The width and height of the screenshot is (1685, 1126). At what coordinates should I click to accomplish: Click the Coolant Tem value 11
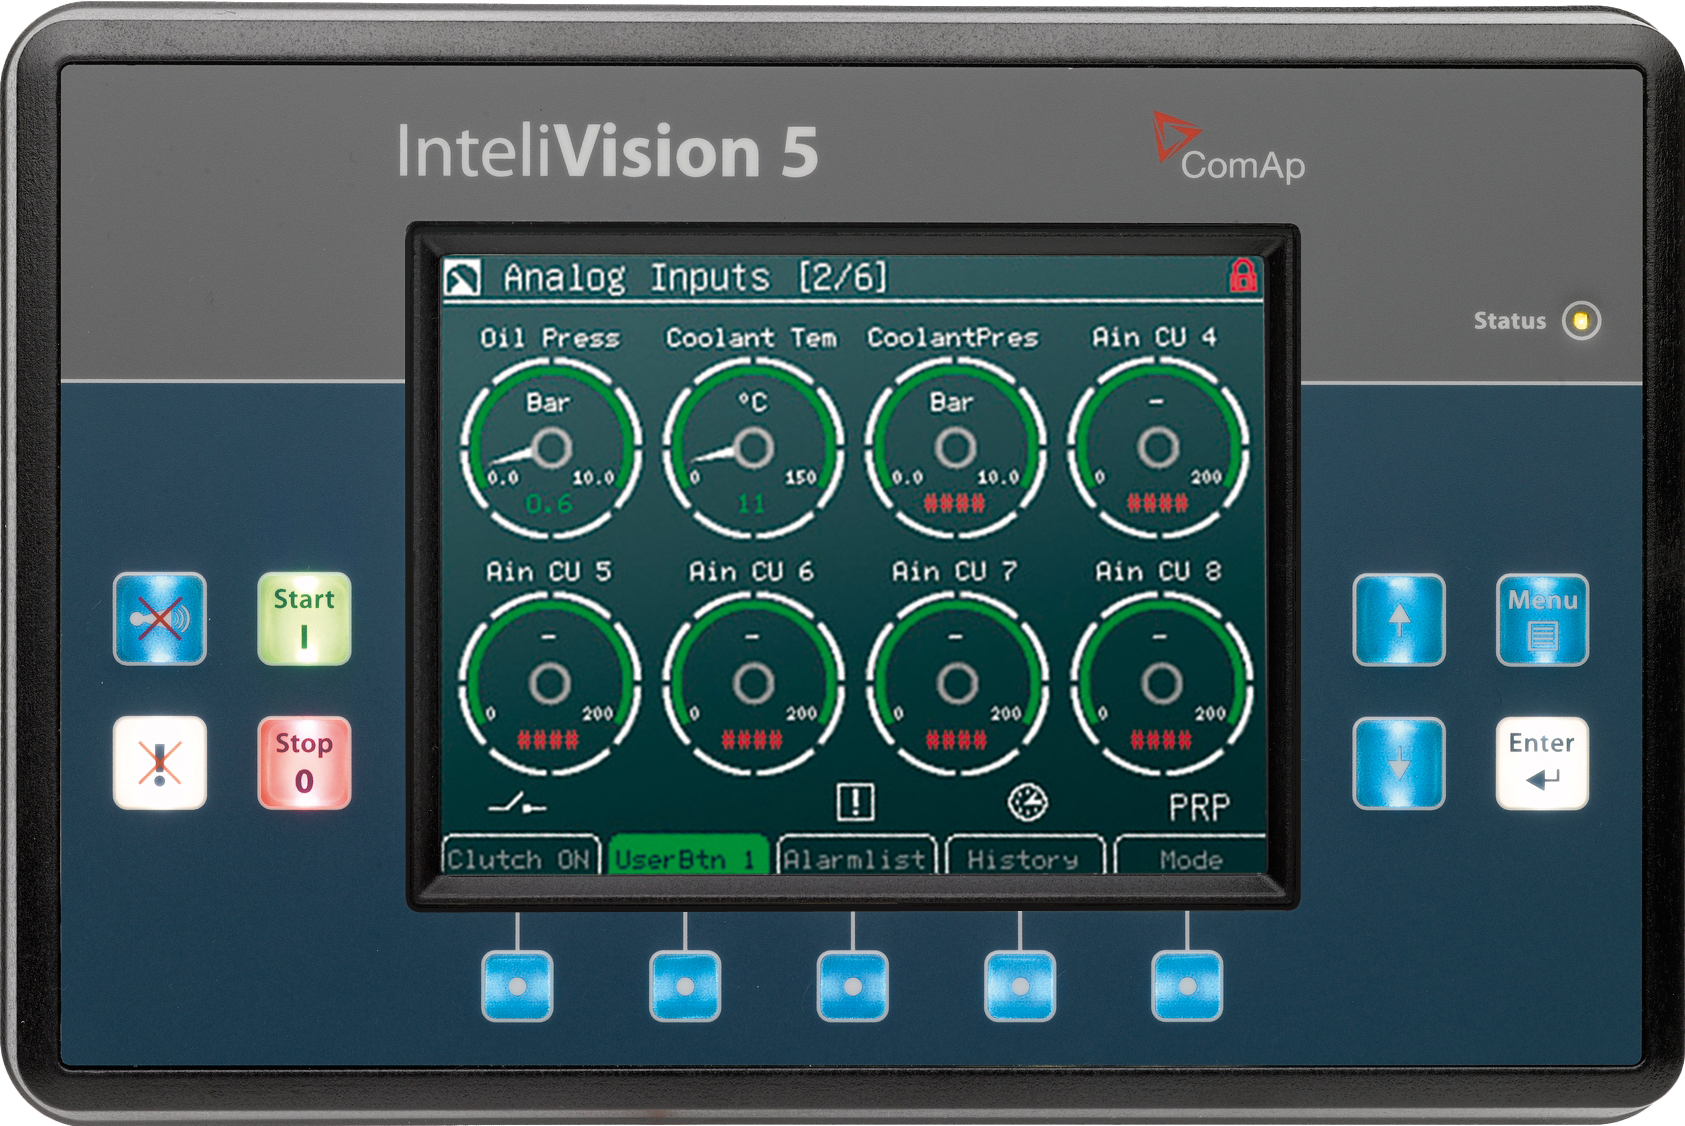click(752, 504)
